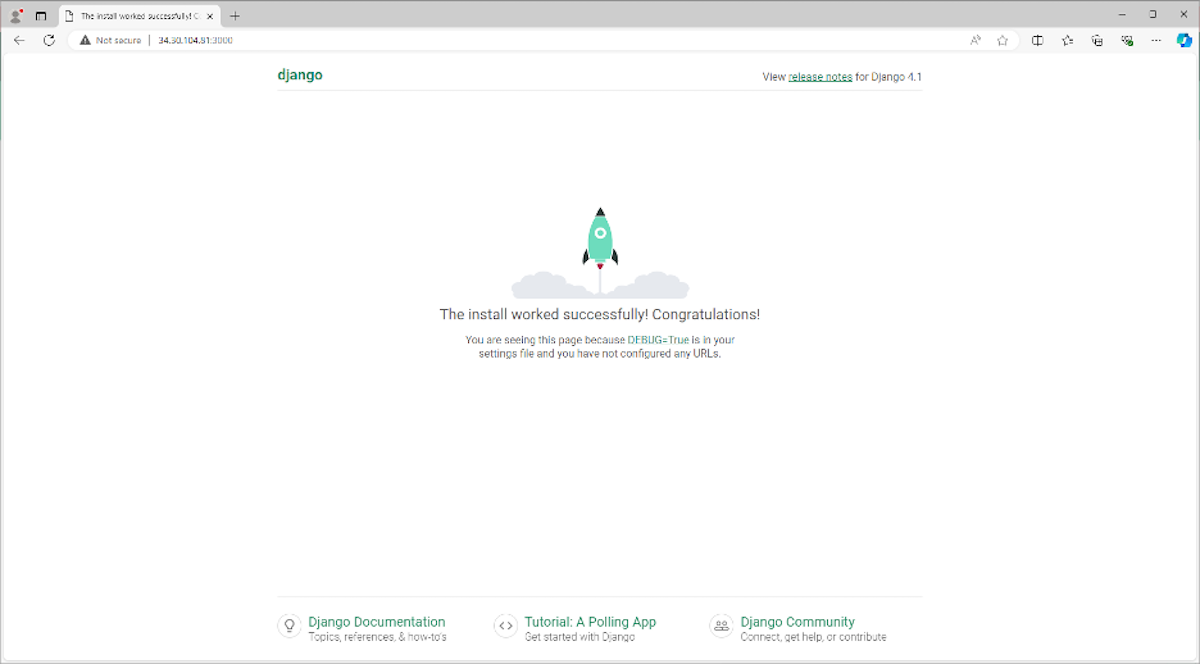Click "Topics, references, & how-to's" text

pos(377,637)
